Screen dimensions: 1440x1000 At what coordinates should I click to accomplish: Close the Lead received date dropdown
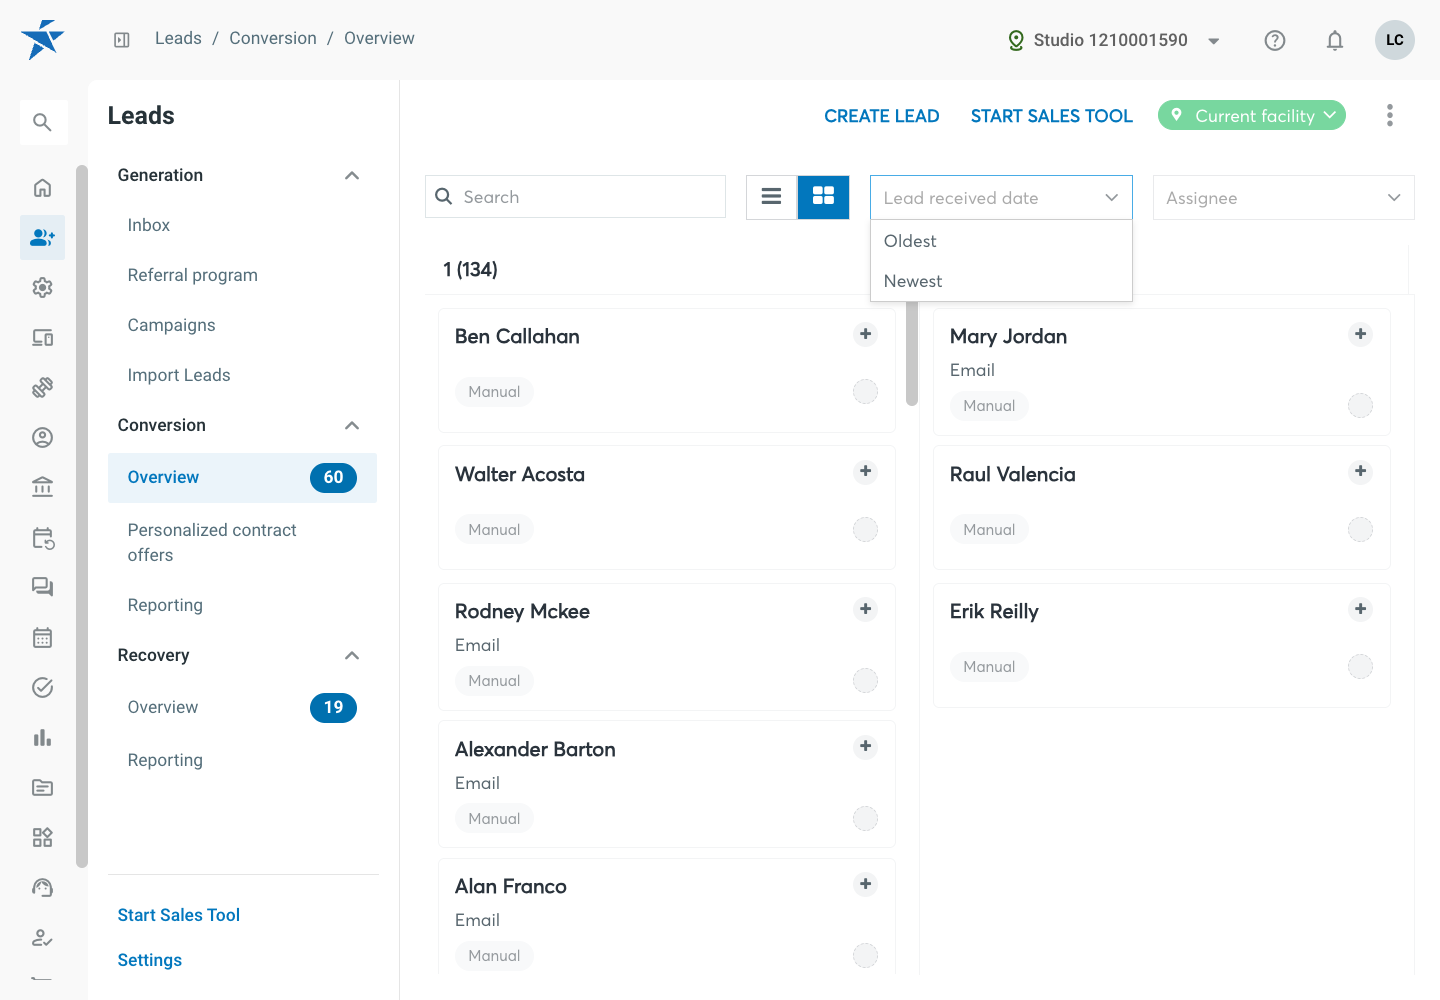pos(1001,198)
